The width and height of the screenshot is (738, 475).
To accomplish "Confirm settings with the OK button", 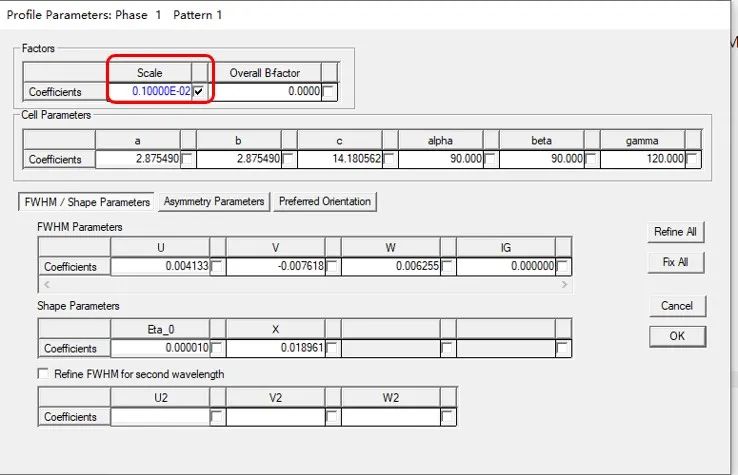I will click(x=676, y=336).
